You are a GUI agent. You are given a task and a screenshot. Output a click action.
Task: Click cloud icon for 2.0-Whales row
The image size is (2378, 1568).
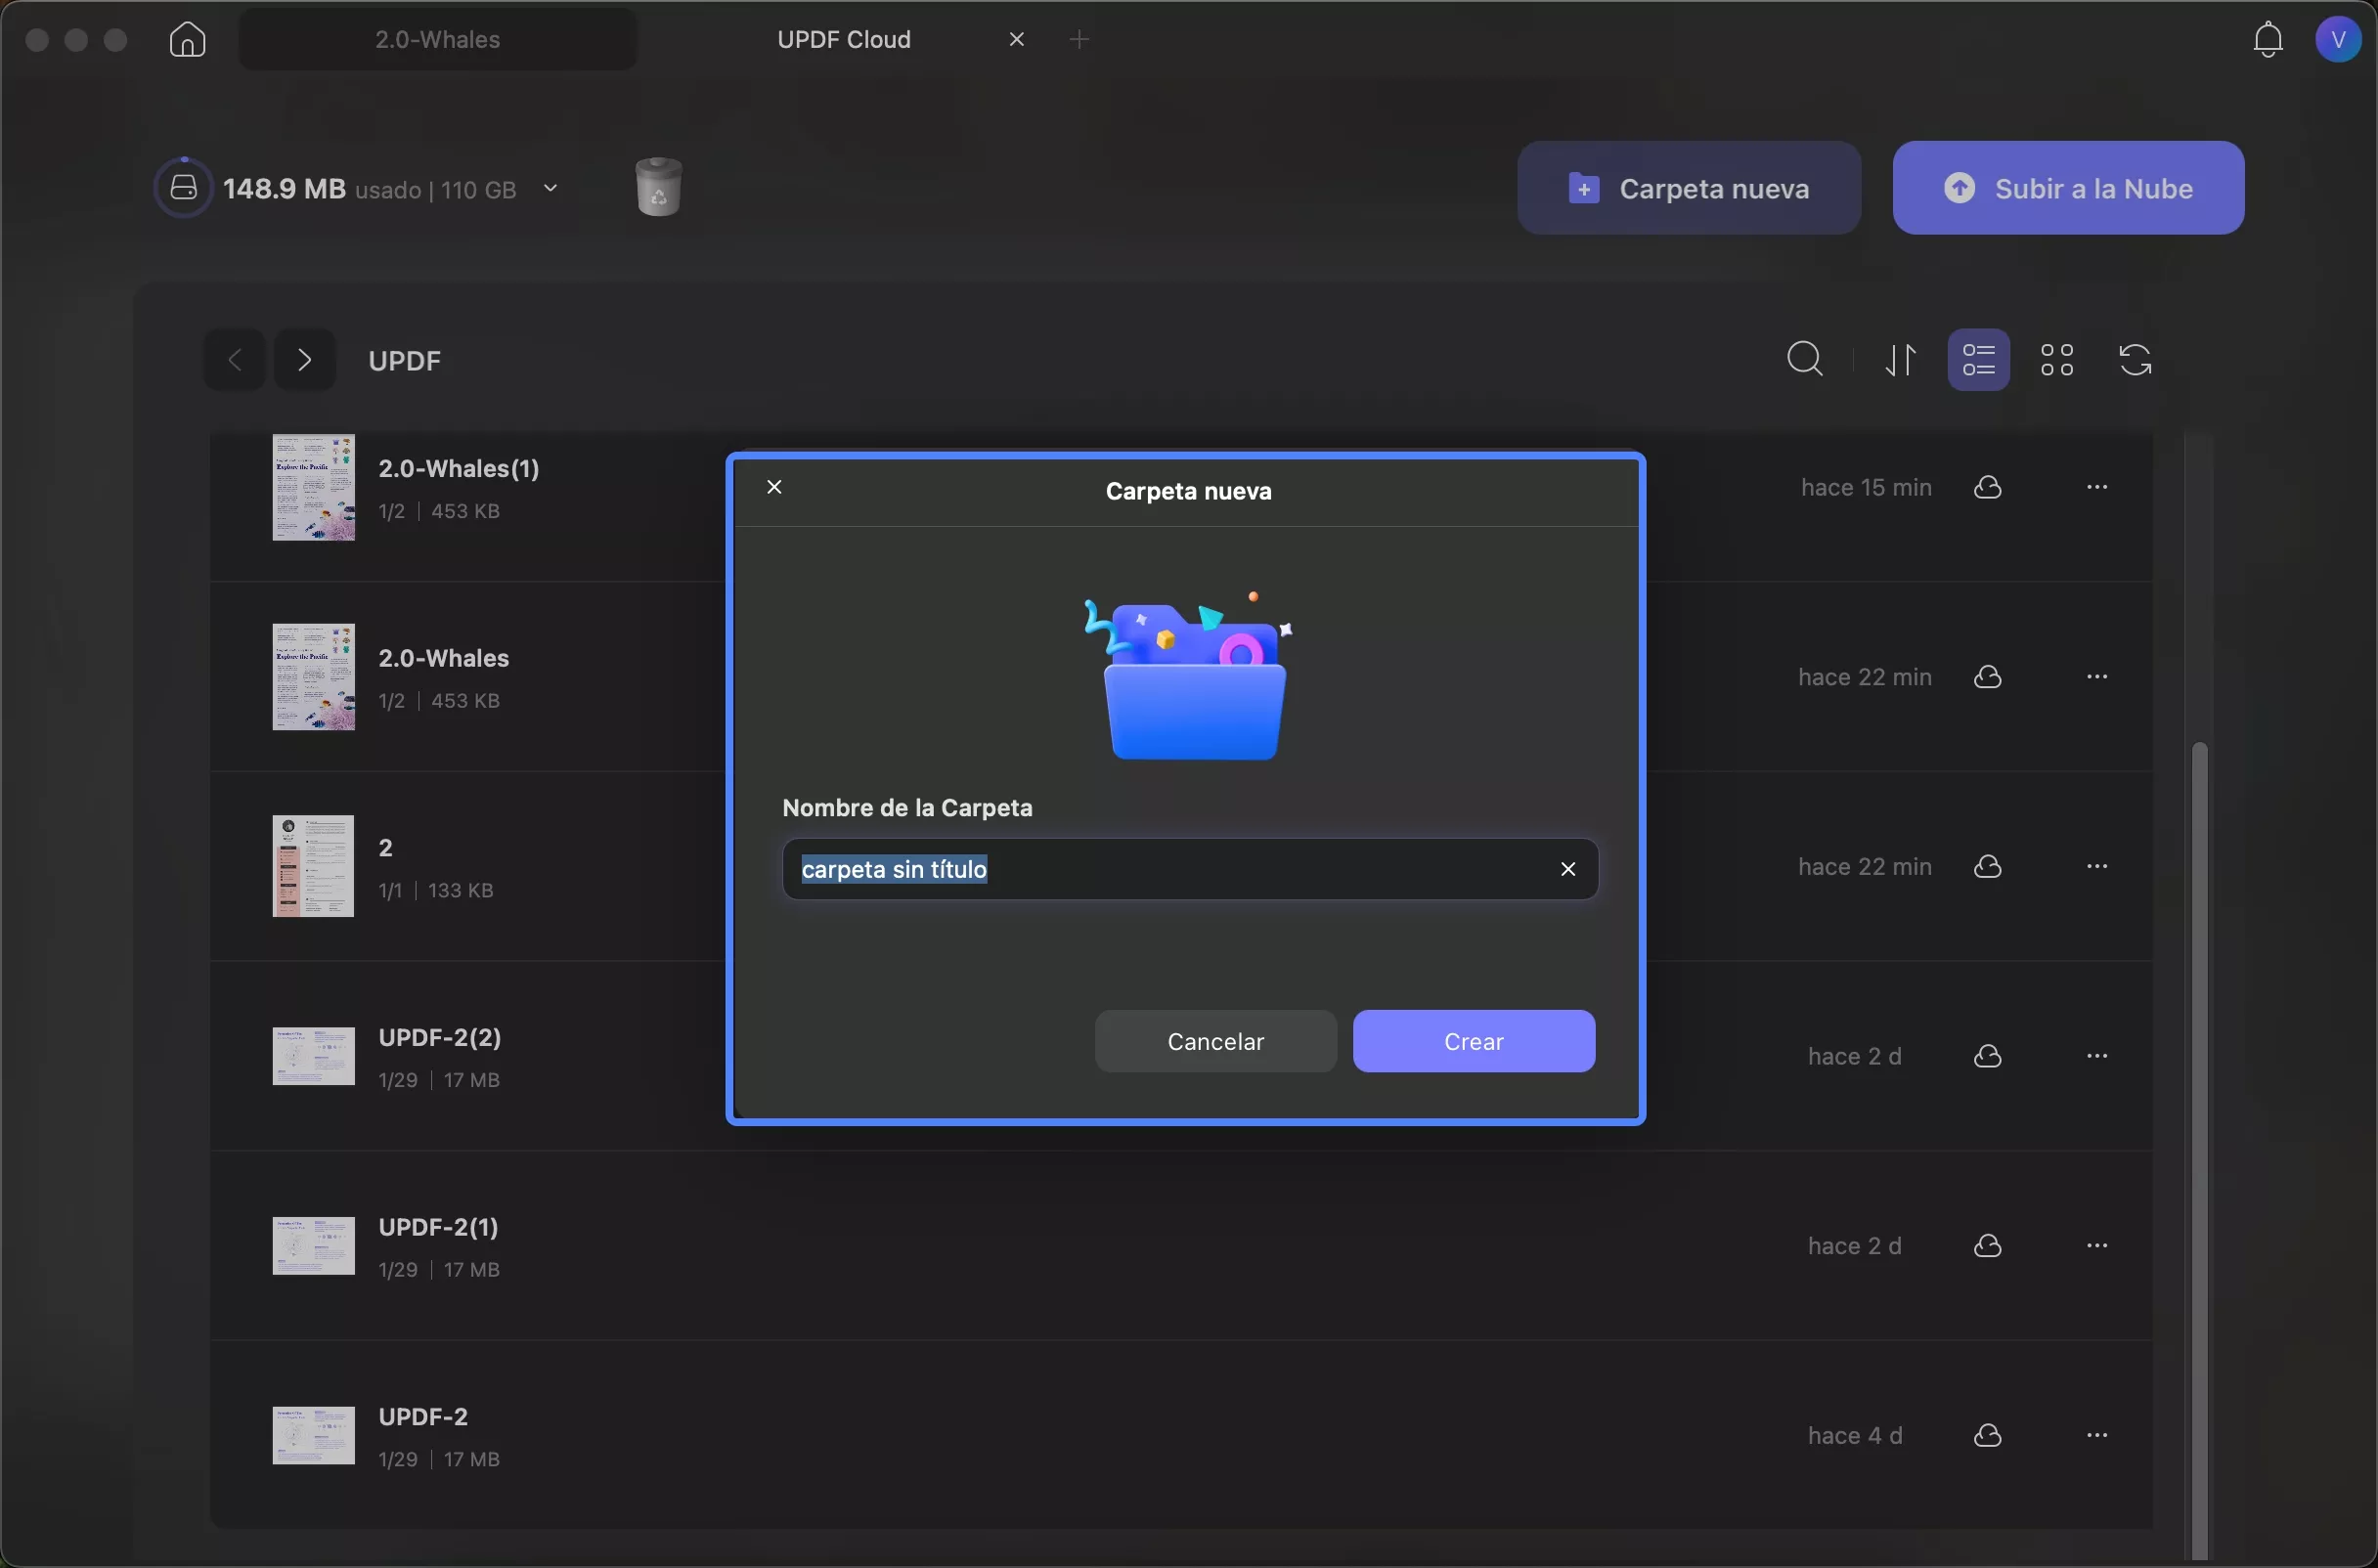(x=1988, y=677)
